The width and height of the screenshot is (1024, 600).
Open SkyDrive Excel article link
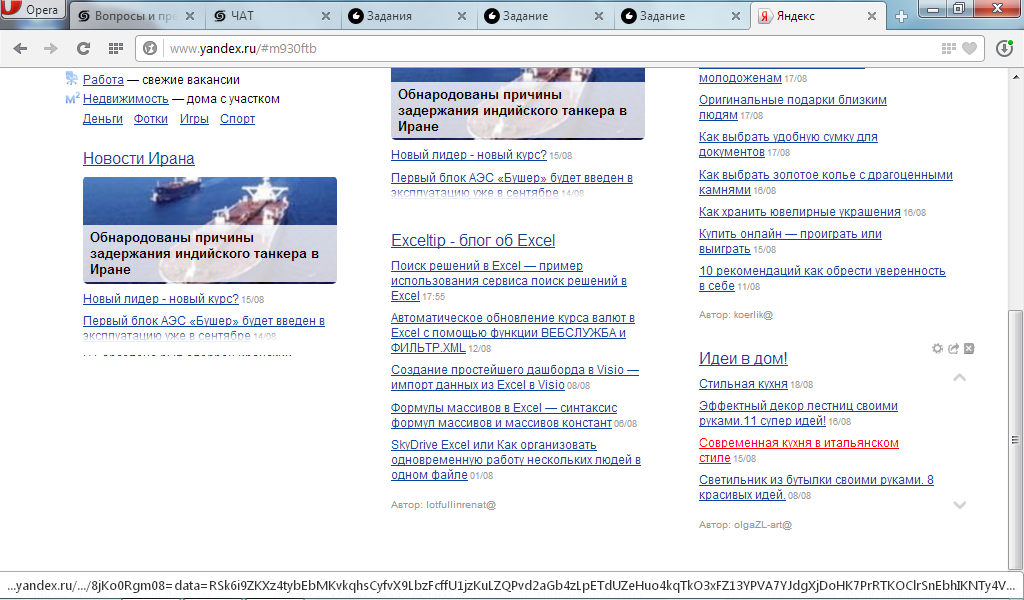(x=516, y=460)
